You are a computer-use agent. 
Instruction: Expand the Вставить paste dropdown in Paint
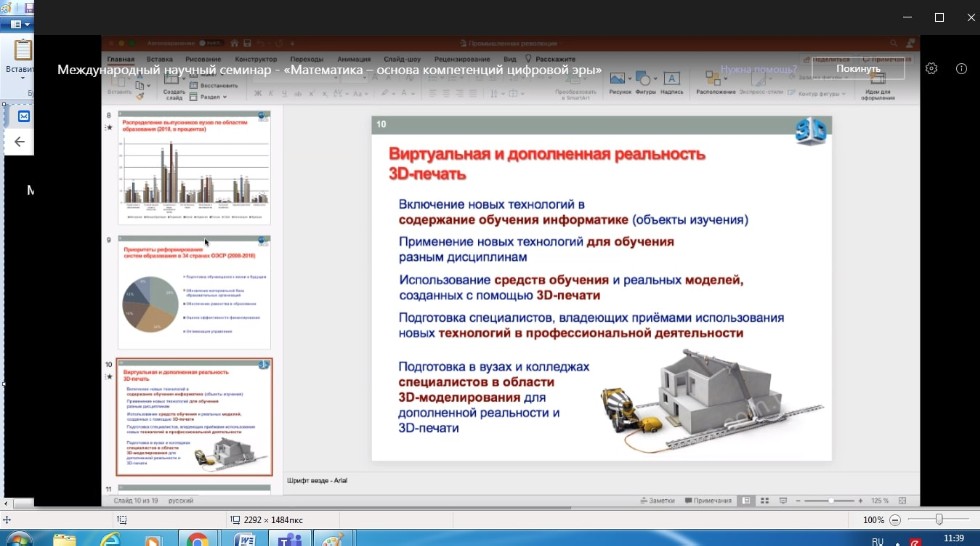22,78
